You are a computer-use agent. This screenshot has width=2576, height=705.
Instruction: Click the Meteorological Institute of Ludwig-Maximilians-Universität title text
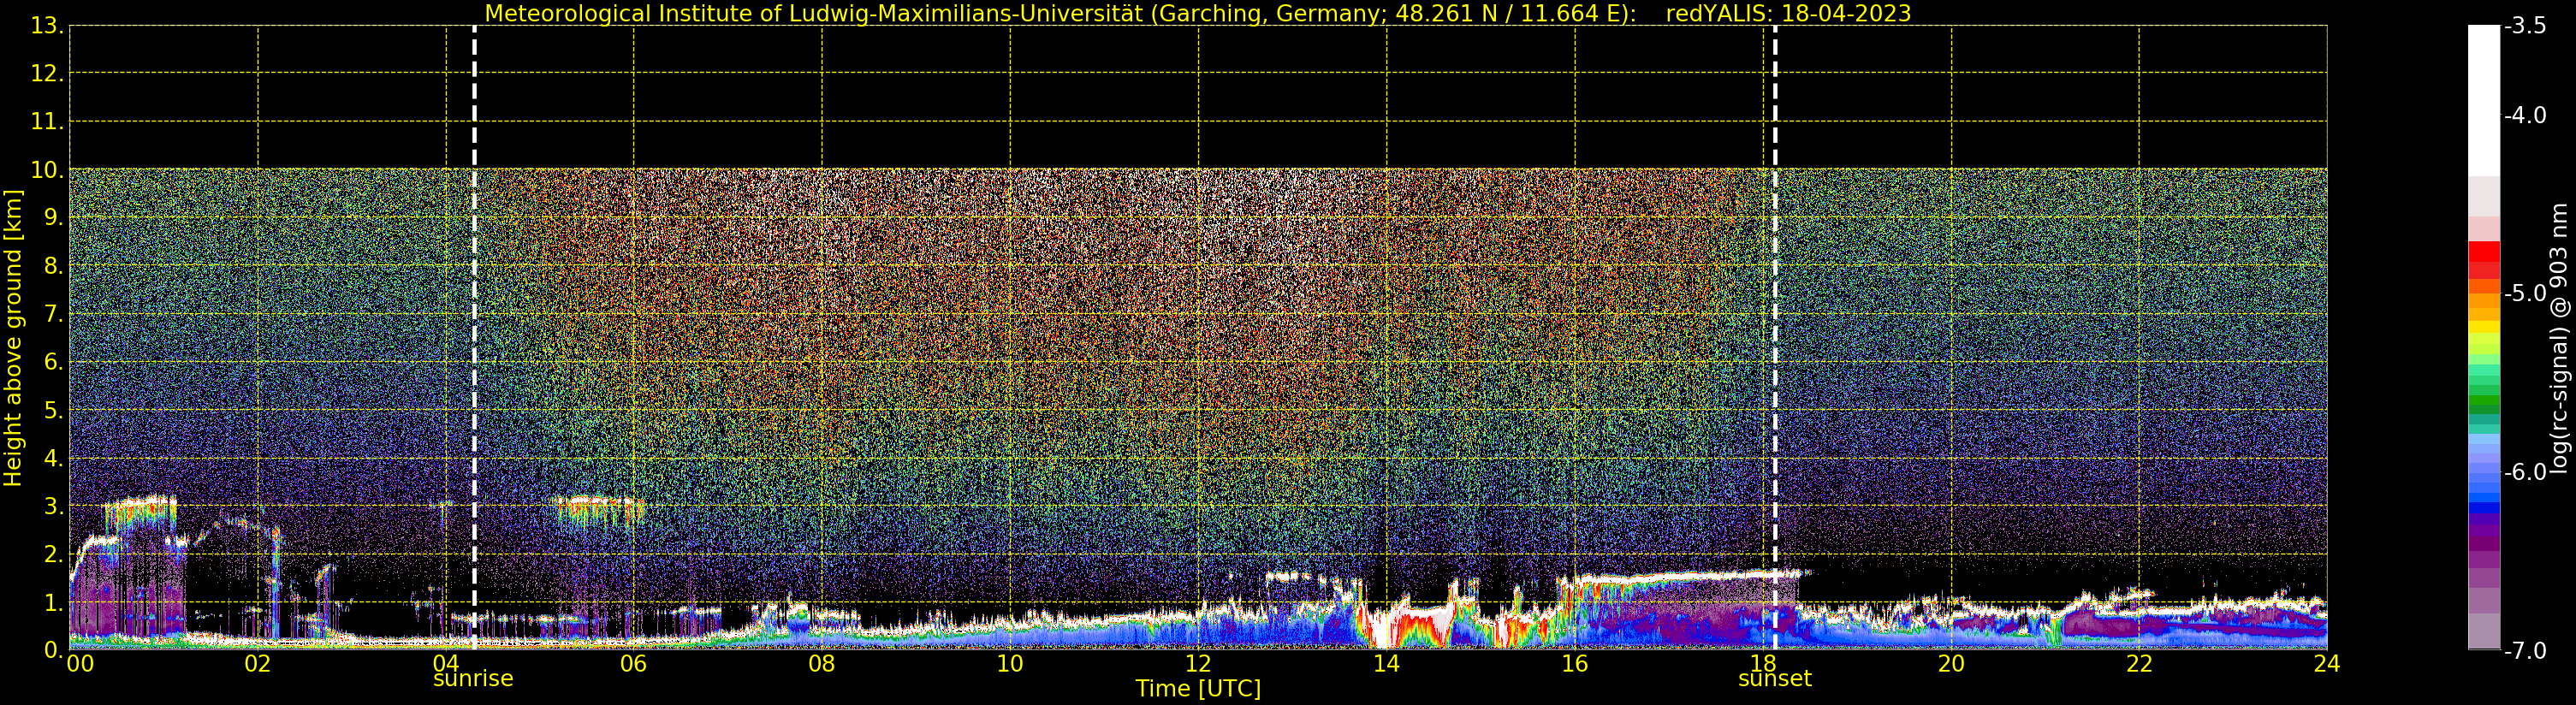point(814,13)
